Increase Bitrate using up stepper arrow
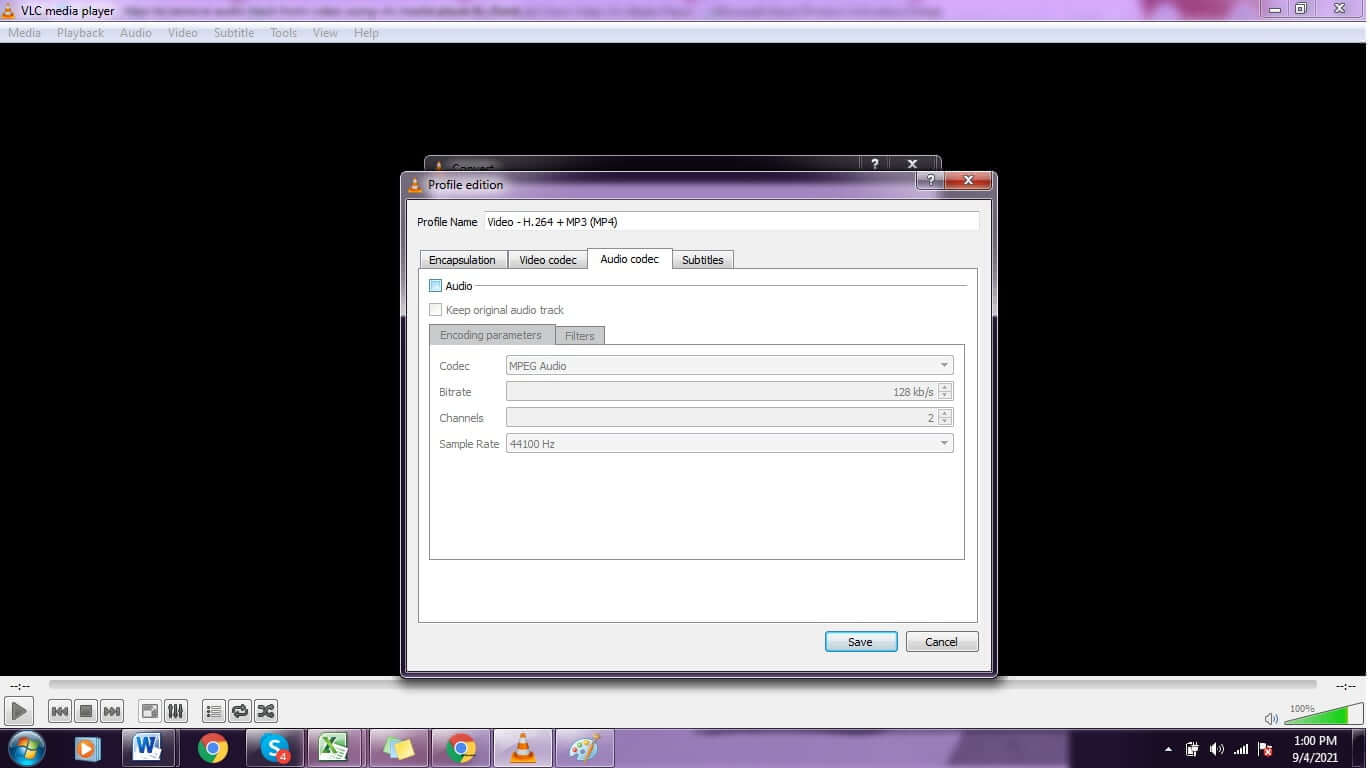1370x768 pixels. (945, 387)
